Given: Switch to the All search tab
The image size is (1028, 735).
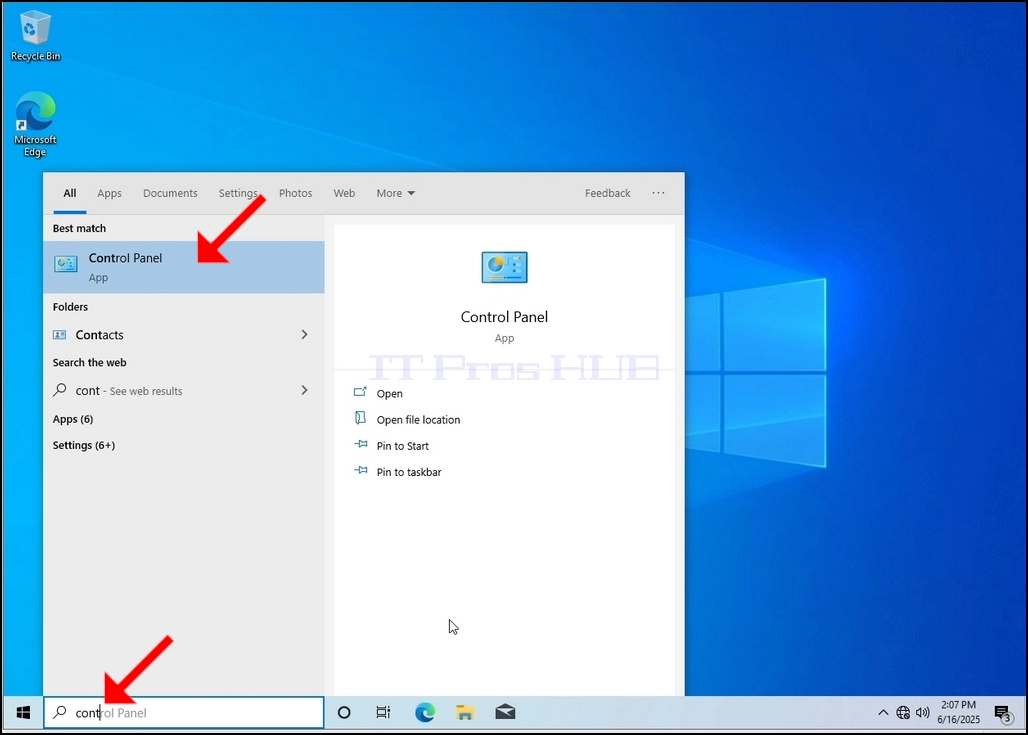Looking at the screenshot, I should 69,193.
